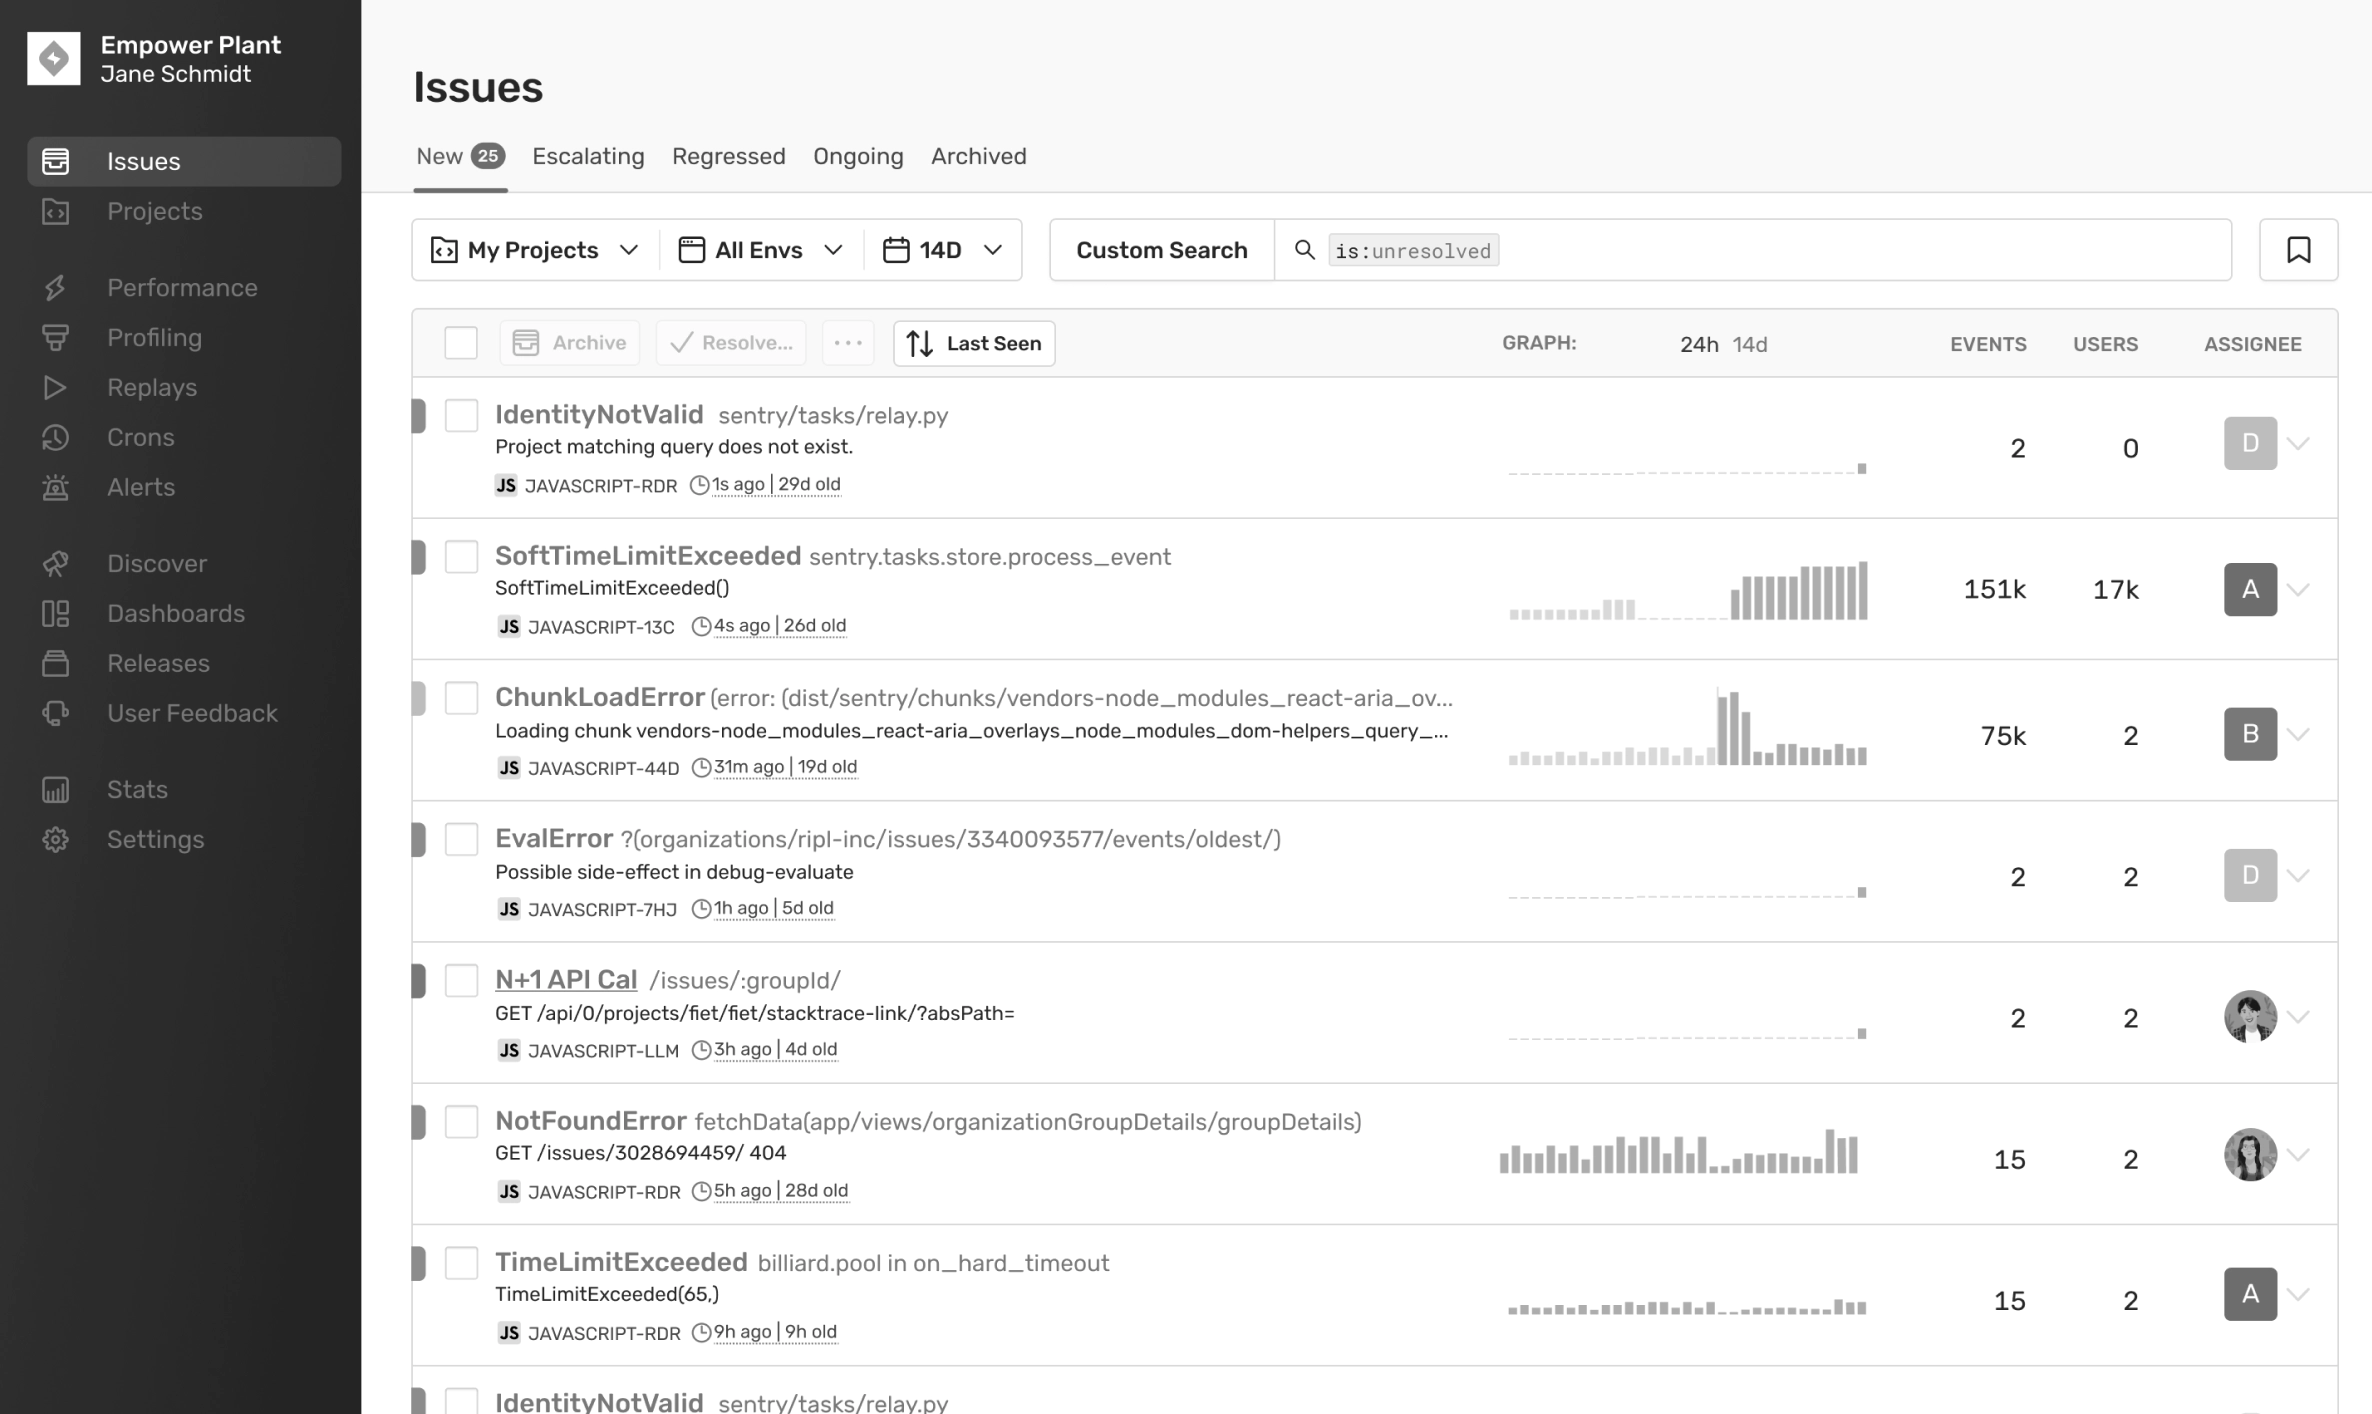Open the Profiling sidebar icon
Screen dimensions: 2372x1414
(x=55, y=338)
